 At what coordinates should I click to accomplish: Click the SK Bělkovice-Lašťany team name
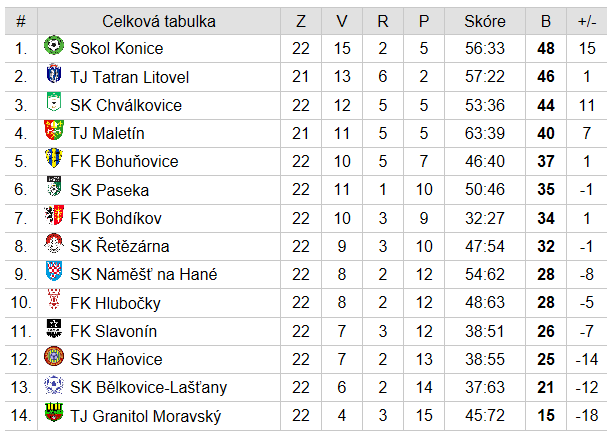coord(148,387)
